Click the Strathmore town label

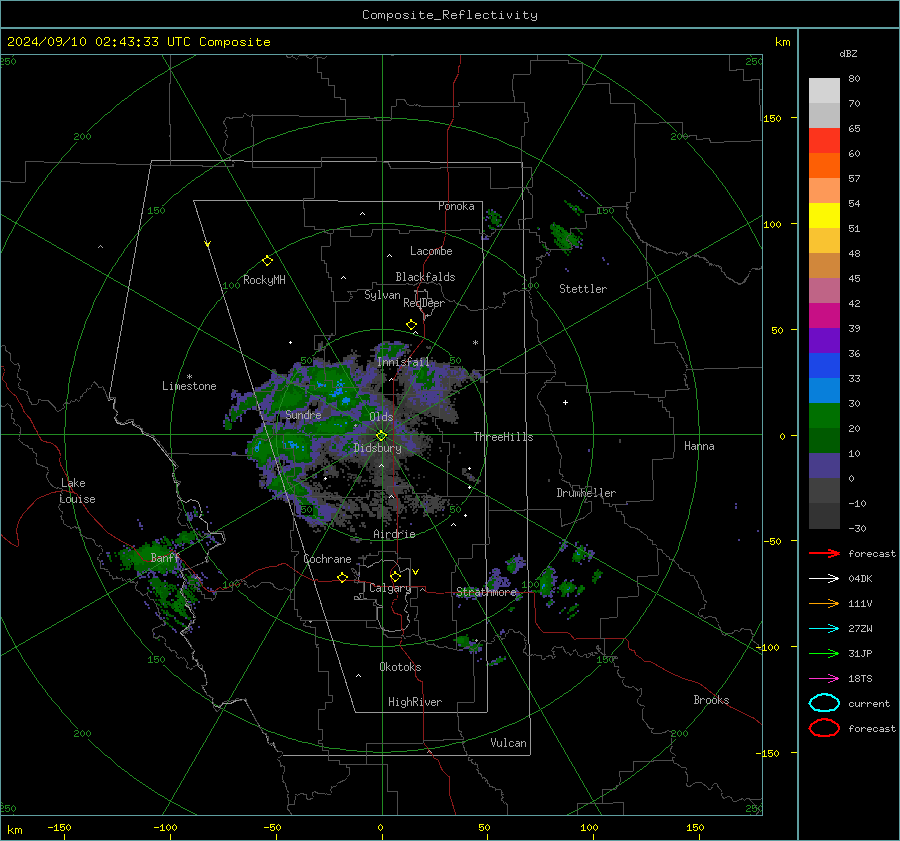pos(487,592)
